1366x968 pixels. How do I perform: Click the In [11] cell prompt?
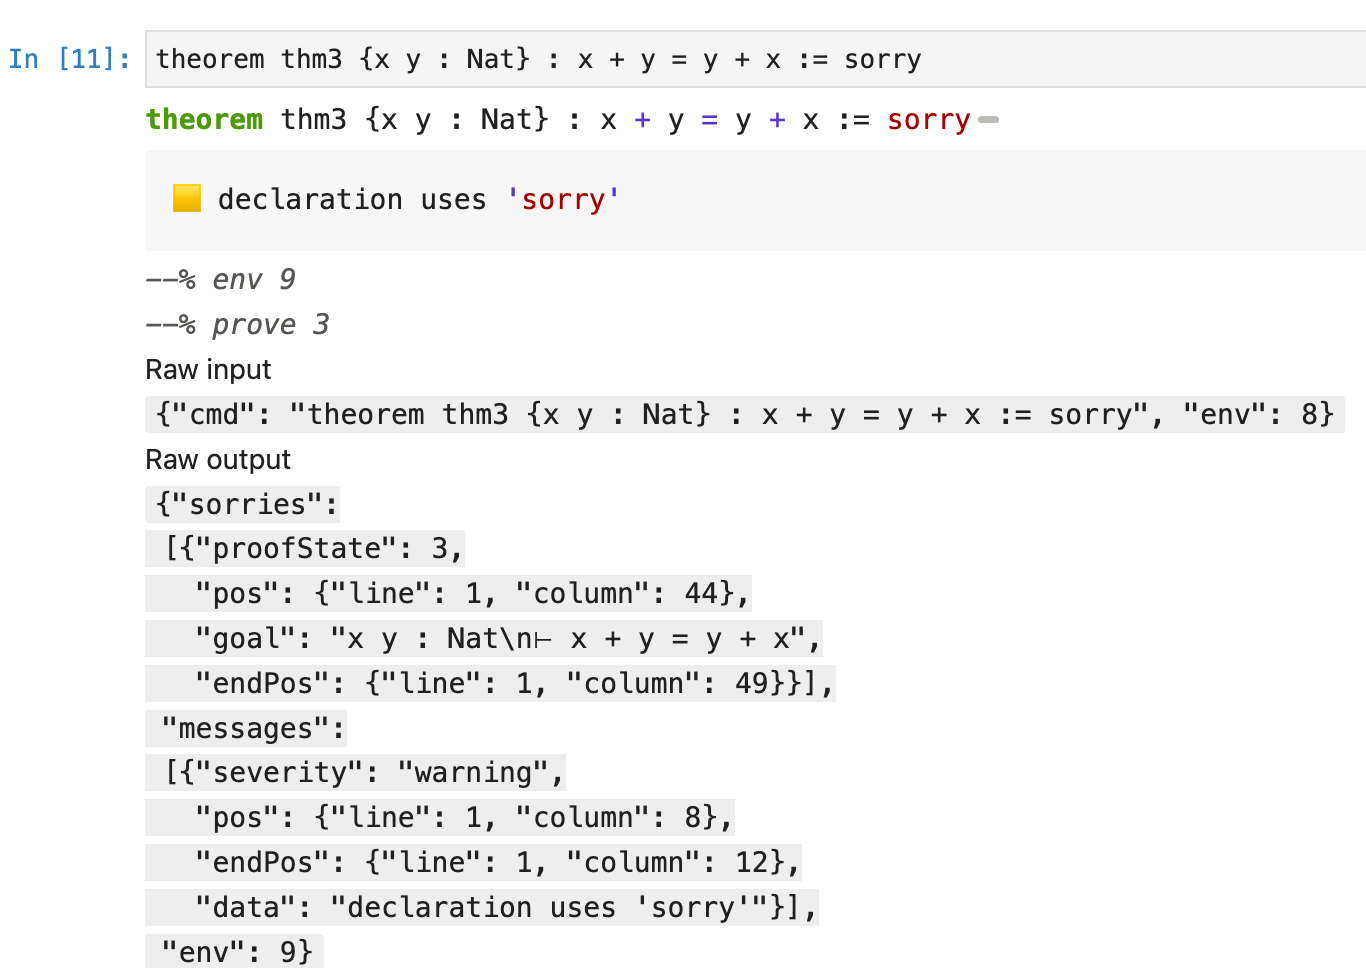coord(69,59)
